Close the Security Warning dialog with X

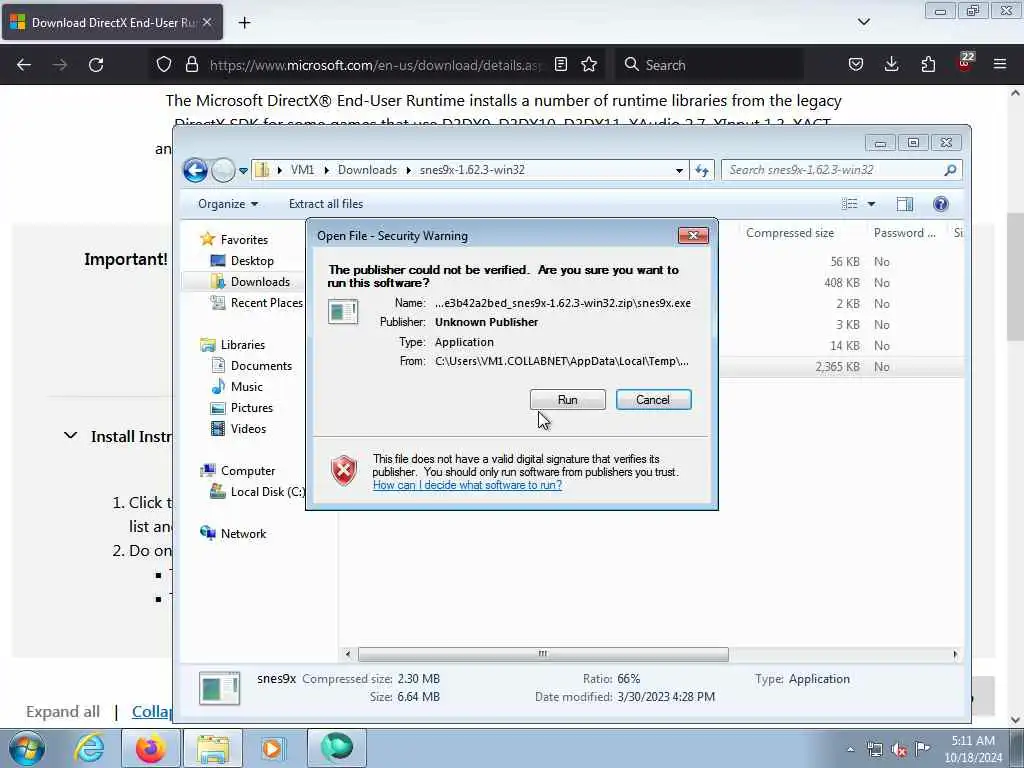tap(693, 236)
